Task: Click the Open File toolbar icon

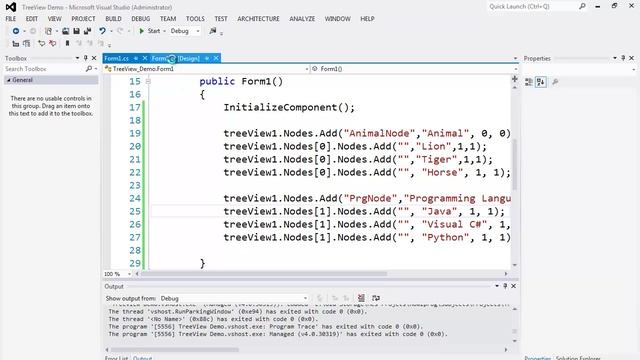Action: point(65,31)
